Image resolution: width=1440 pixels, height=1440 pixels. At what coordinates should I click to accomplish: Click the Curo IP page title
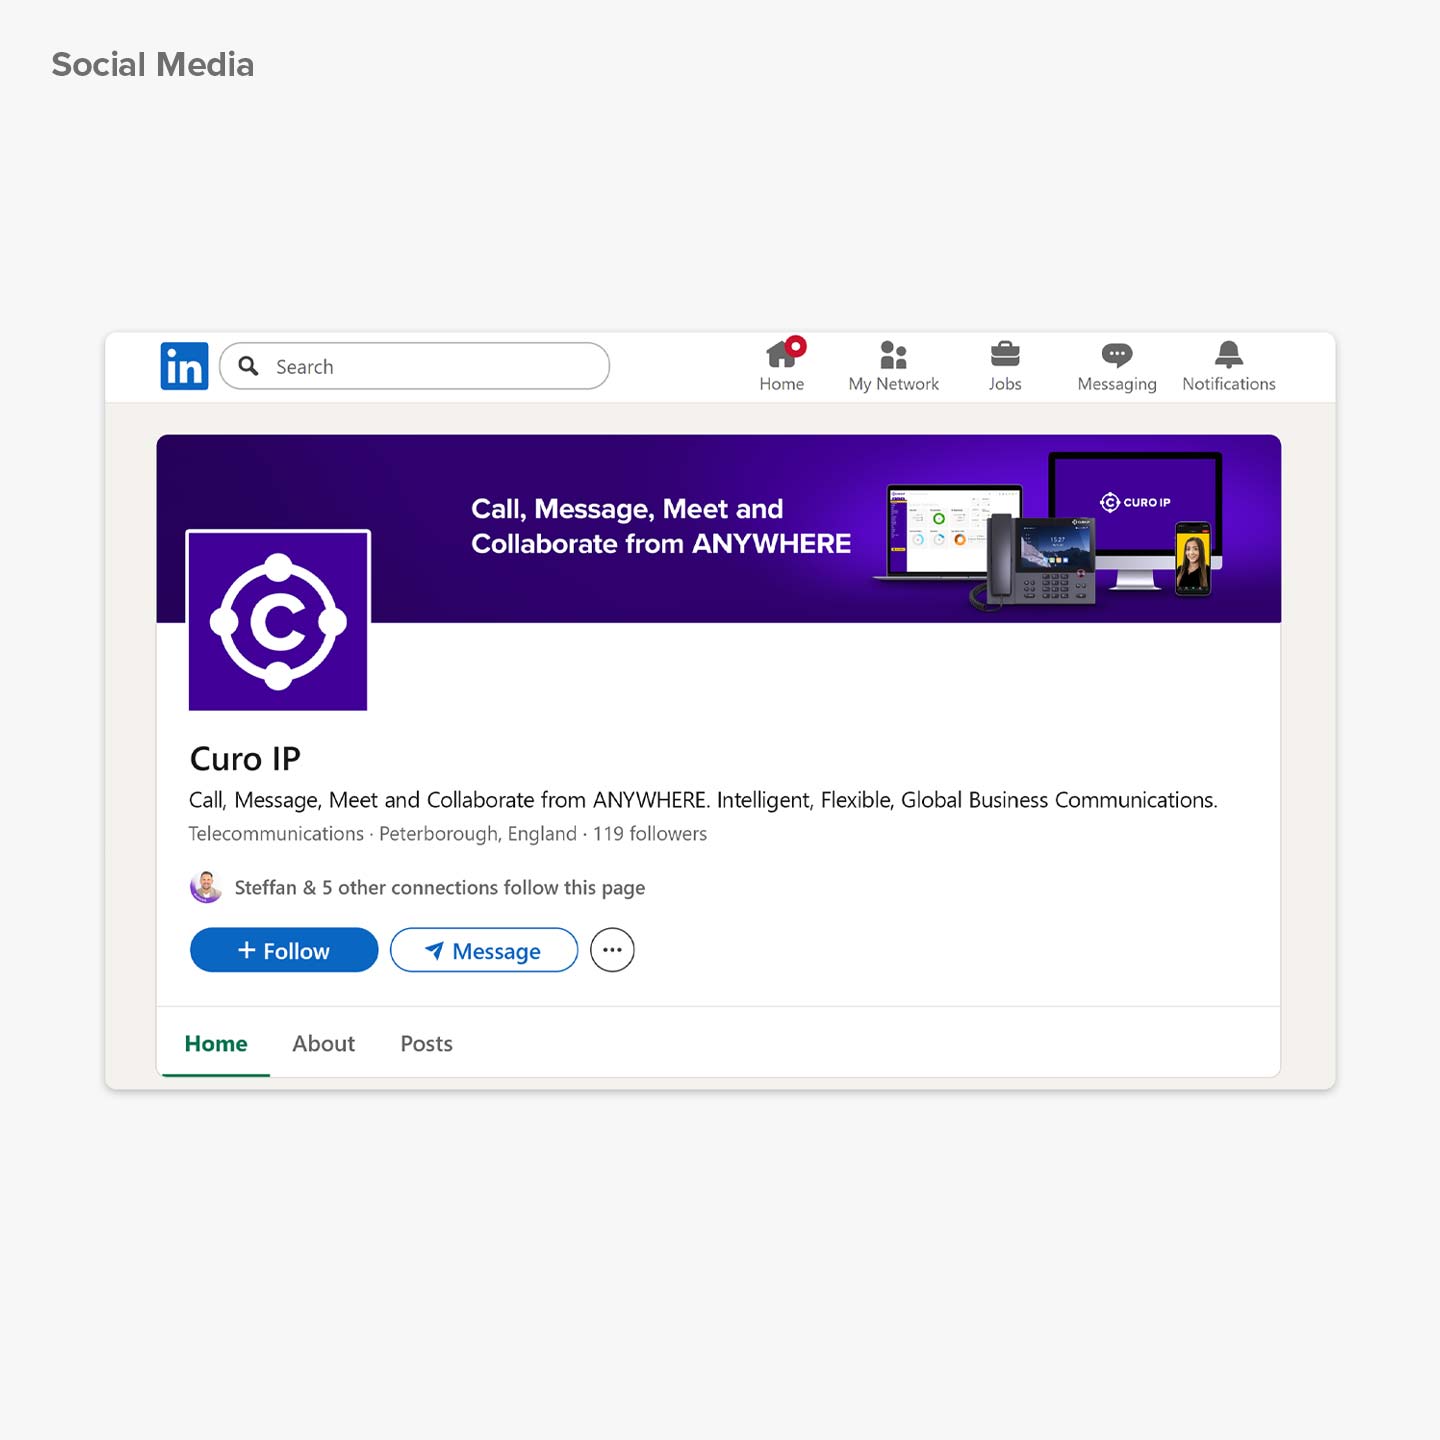tap(245, 759)
